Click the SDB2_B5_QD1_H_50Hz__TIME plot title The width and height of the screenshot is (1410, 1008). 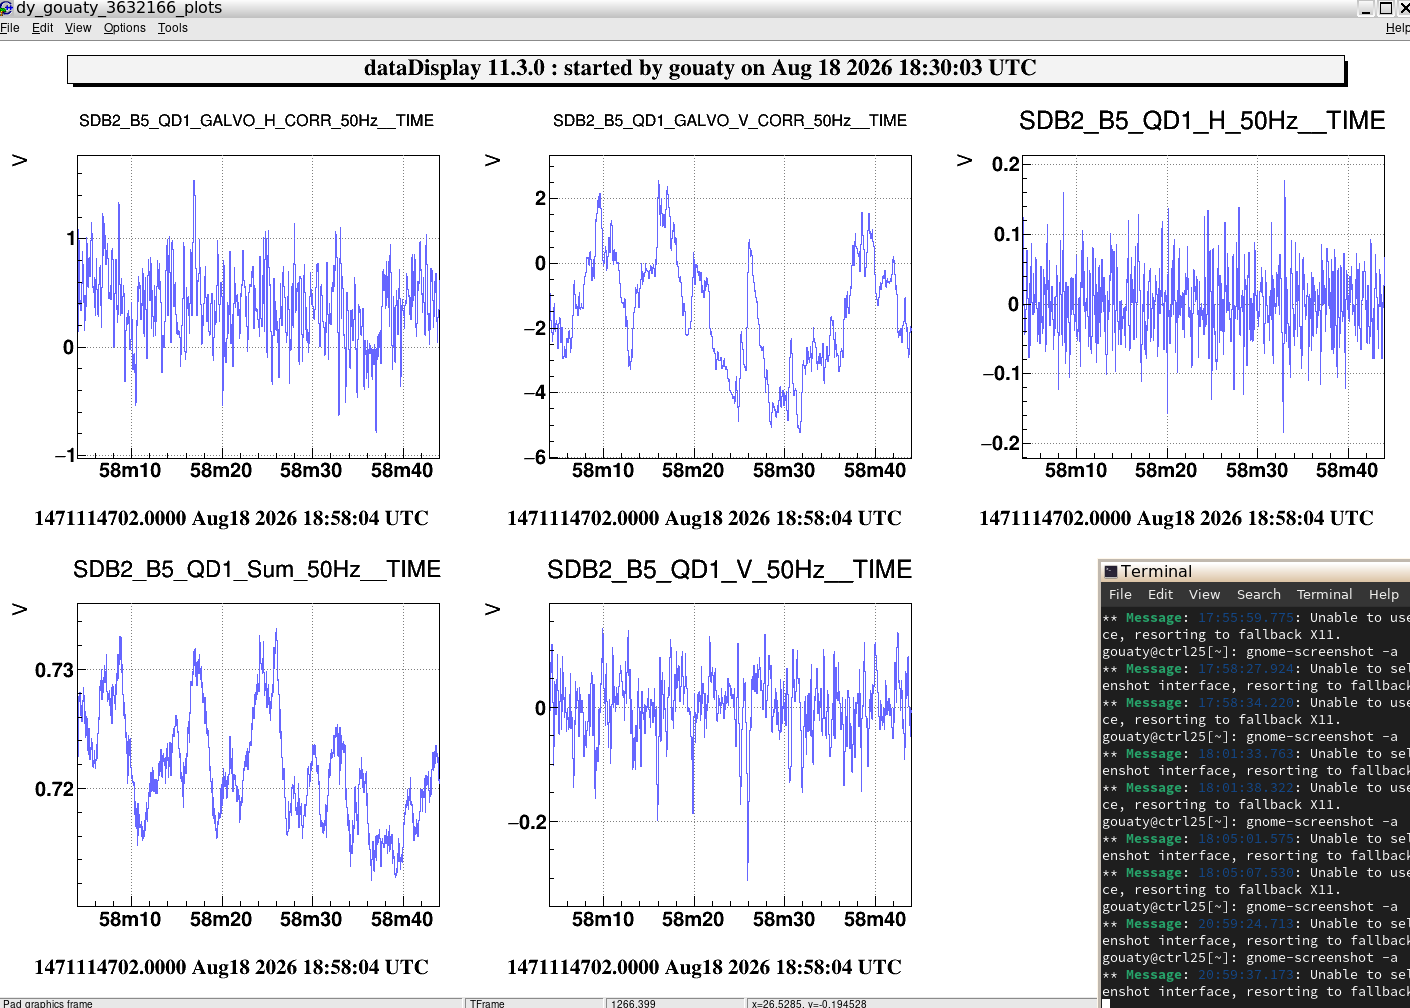[1202, 121]
